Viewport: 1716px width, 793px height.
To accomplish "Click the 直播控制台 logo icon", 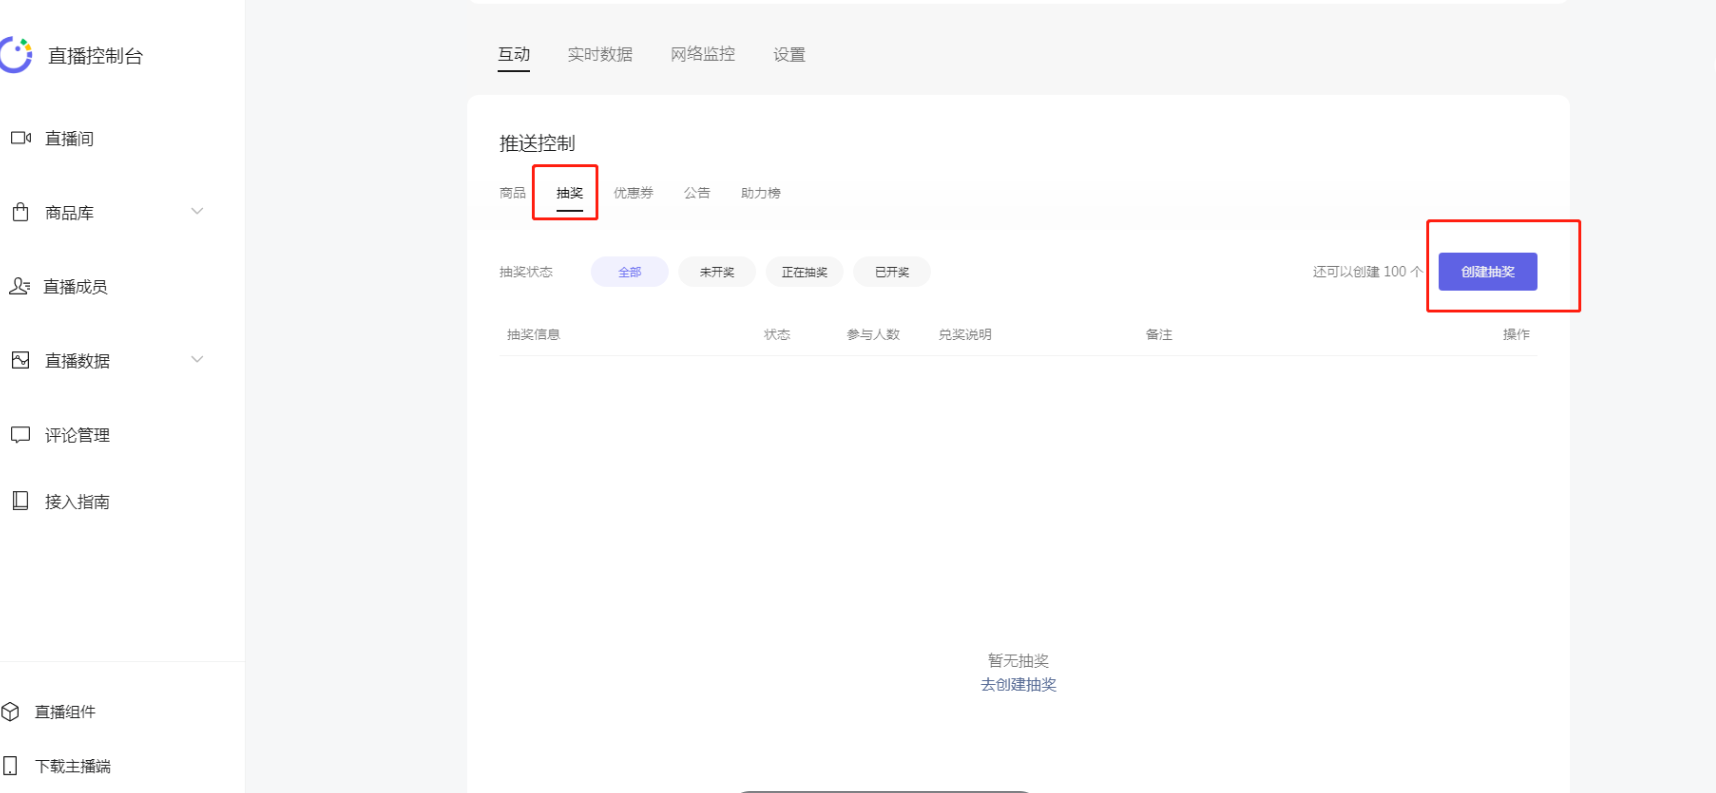I will click(16, 55).
